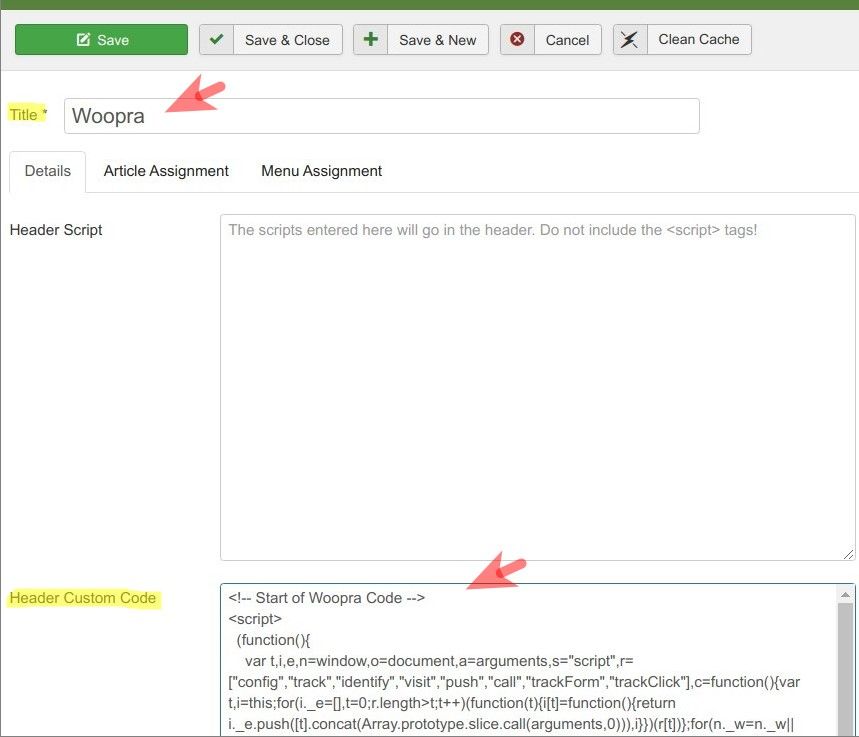Click the checkmark icon on Save & Close

(216, 39)
